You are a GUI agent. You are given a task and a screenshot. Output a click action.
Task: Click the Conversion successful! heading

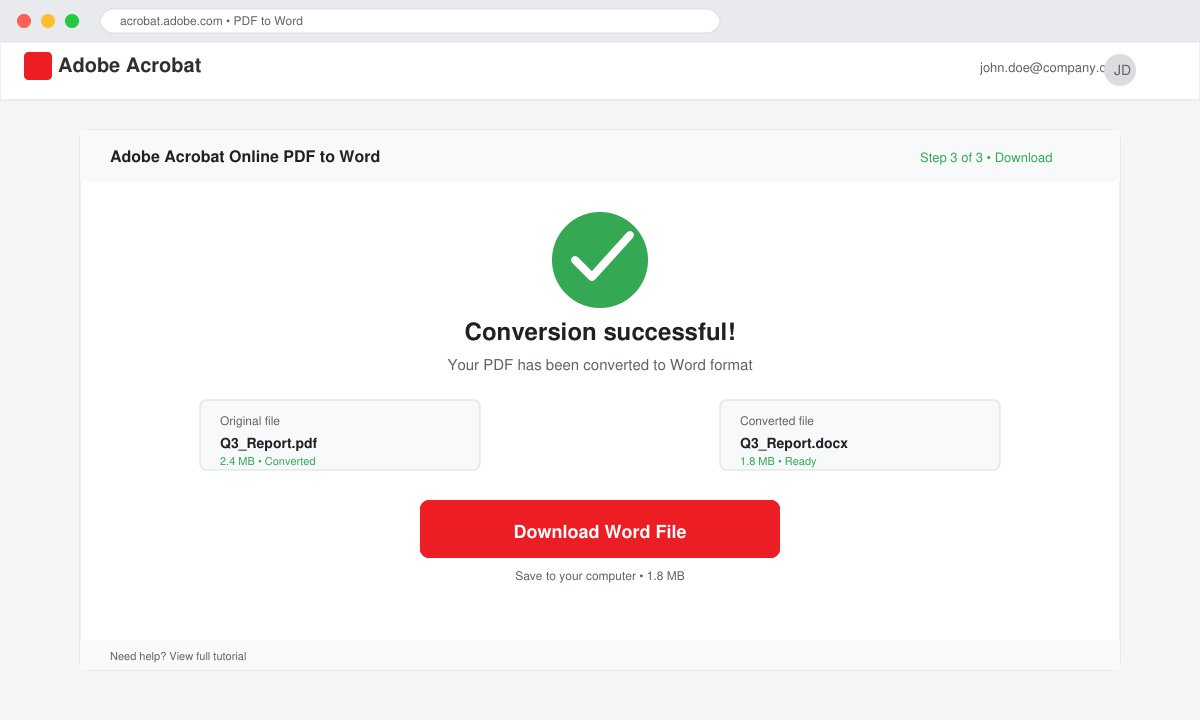point(600,332)
